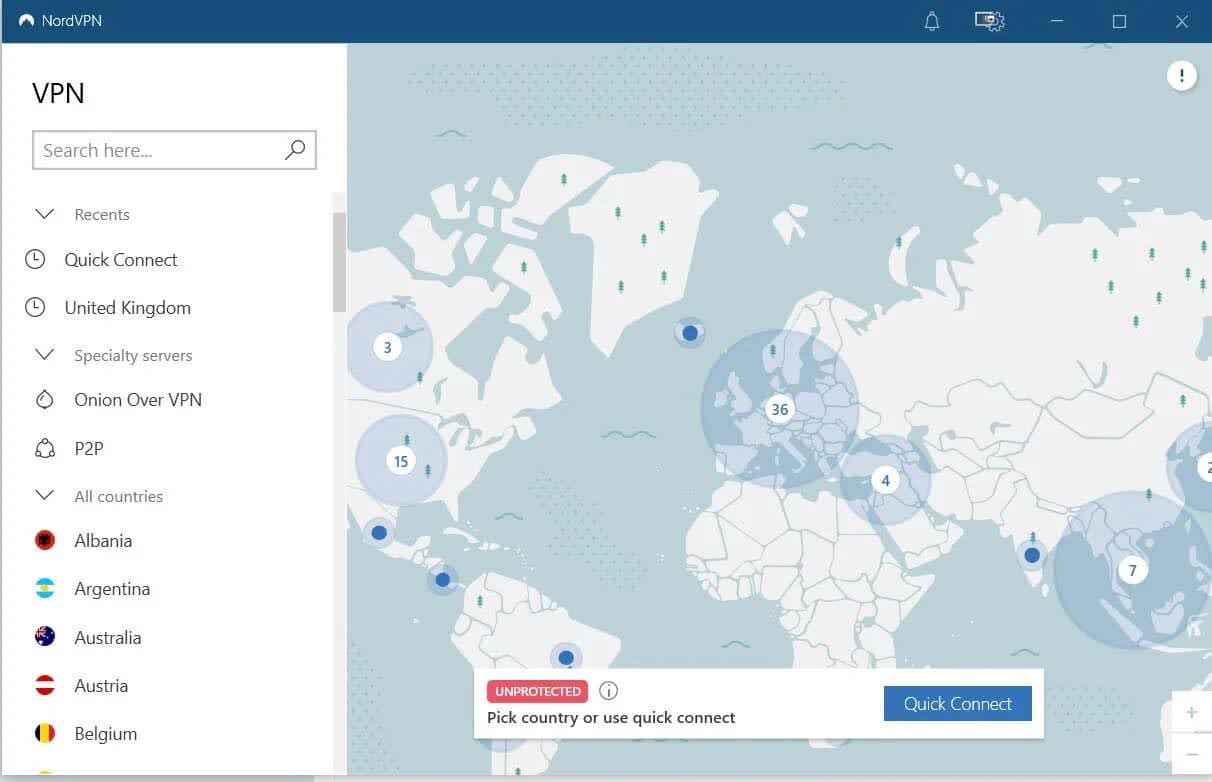Click the Australia flag icon
This screenshot has width=1212, height=782.
pyautogui.click(x=45, y=637)
